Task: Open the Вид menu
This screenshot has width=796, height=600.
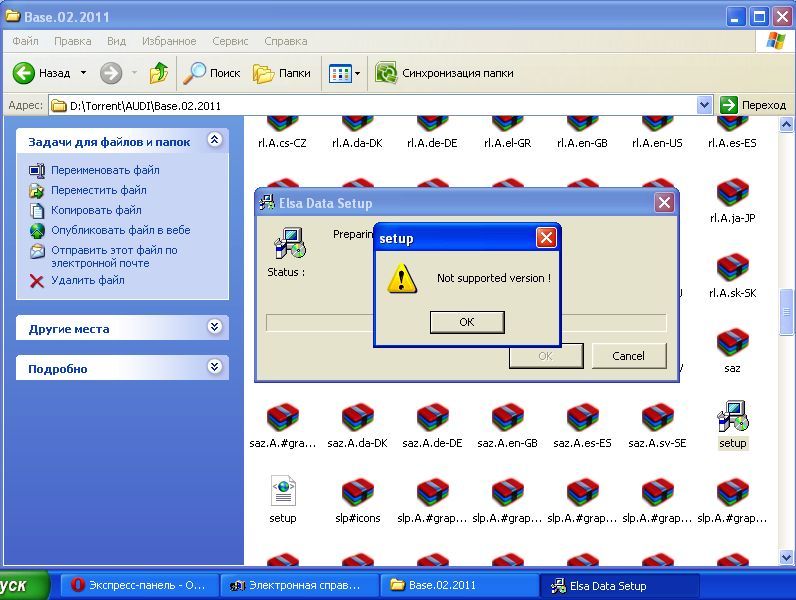Action: click(116, 41)
